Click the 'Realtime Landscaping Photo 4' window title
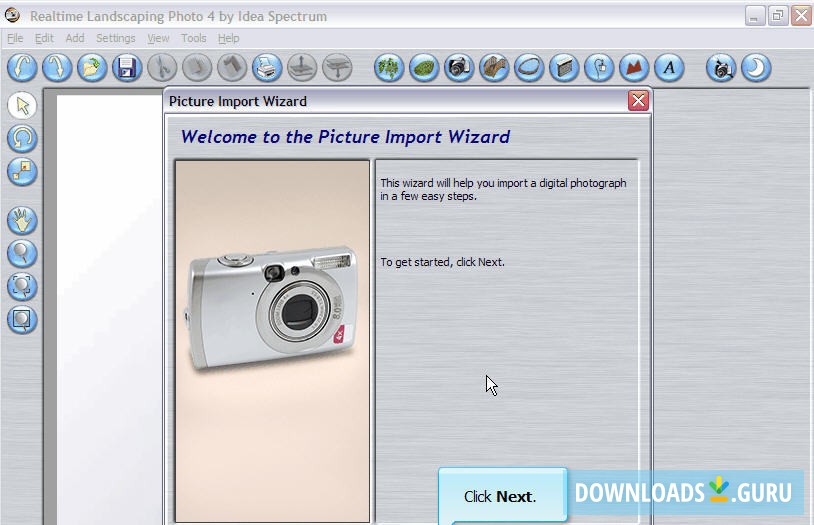The height and width of the screenshot is (525, 814). (179, 17)
